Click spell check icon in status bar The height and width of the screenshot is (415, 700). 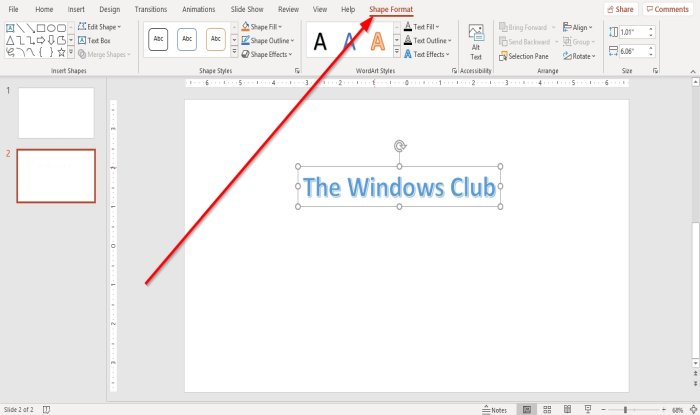pyautogui.click(x=46, y=410)
